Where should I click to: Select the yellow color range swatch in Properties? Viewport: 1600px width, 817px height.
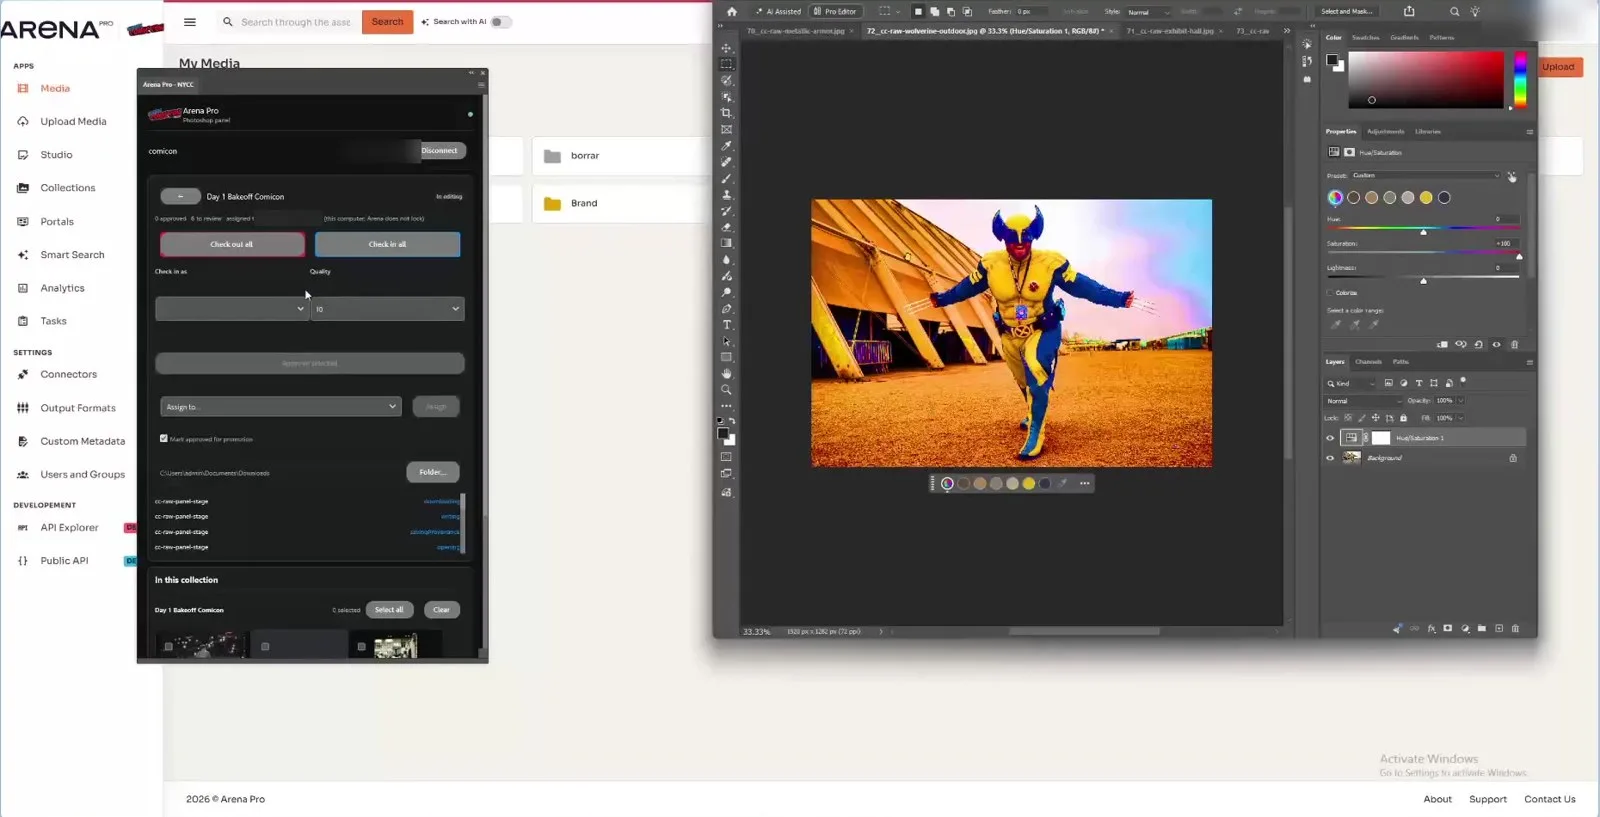1426,197
